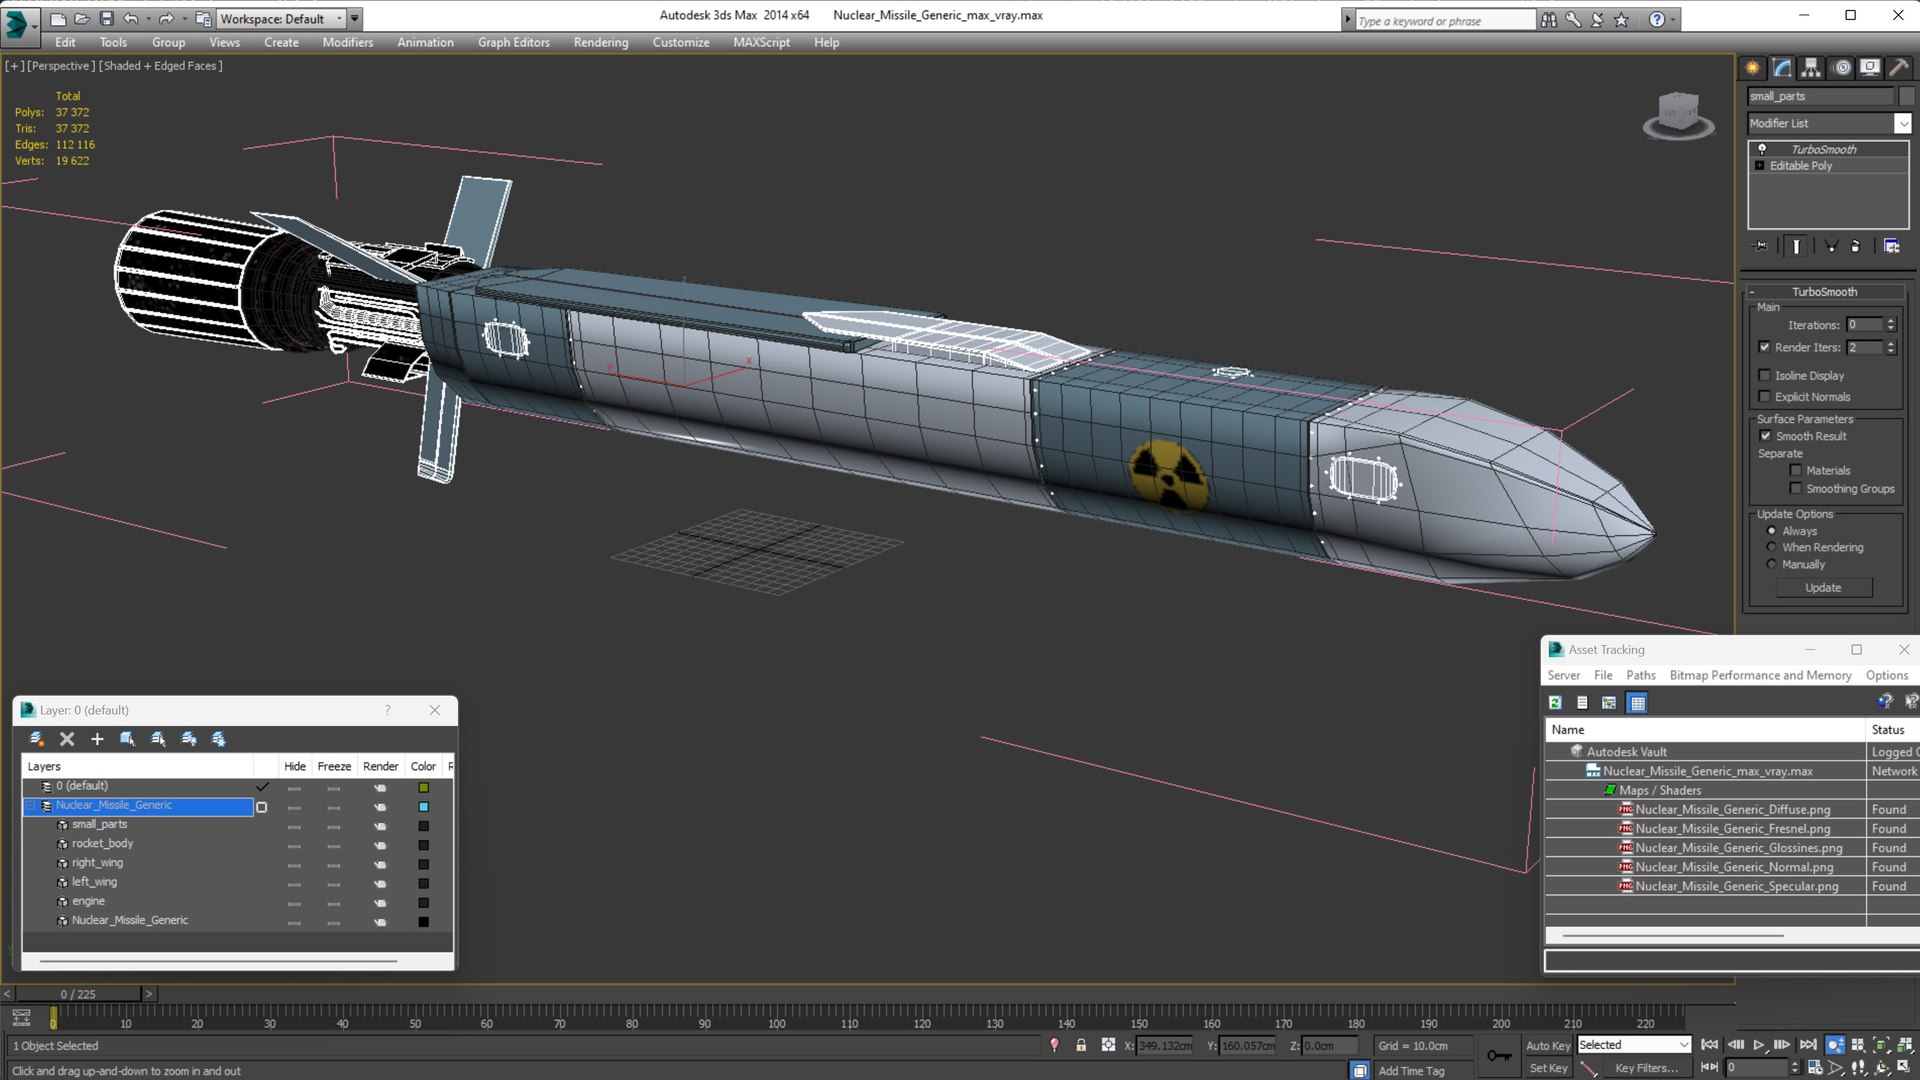Click Refresh icon in Asset Tracking toolbar
The height and width of the screenshot is (1080, 1920).
(x=1555, y=703)
